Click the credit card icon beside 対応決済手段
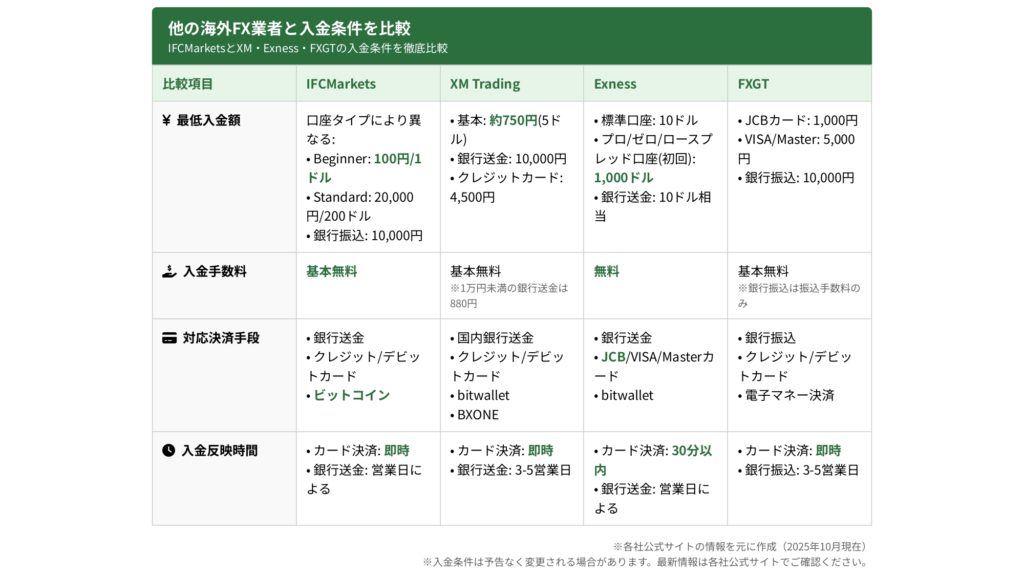The width and height of the screenshot is (1024, 576). 168,338
